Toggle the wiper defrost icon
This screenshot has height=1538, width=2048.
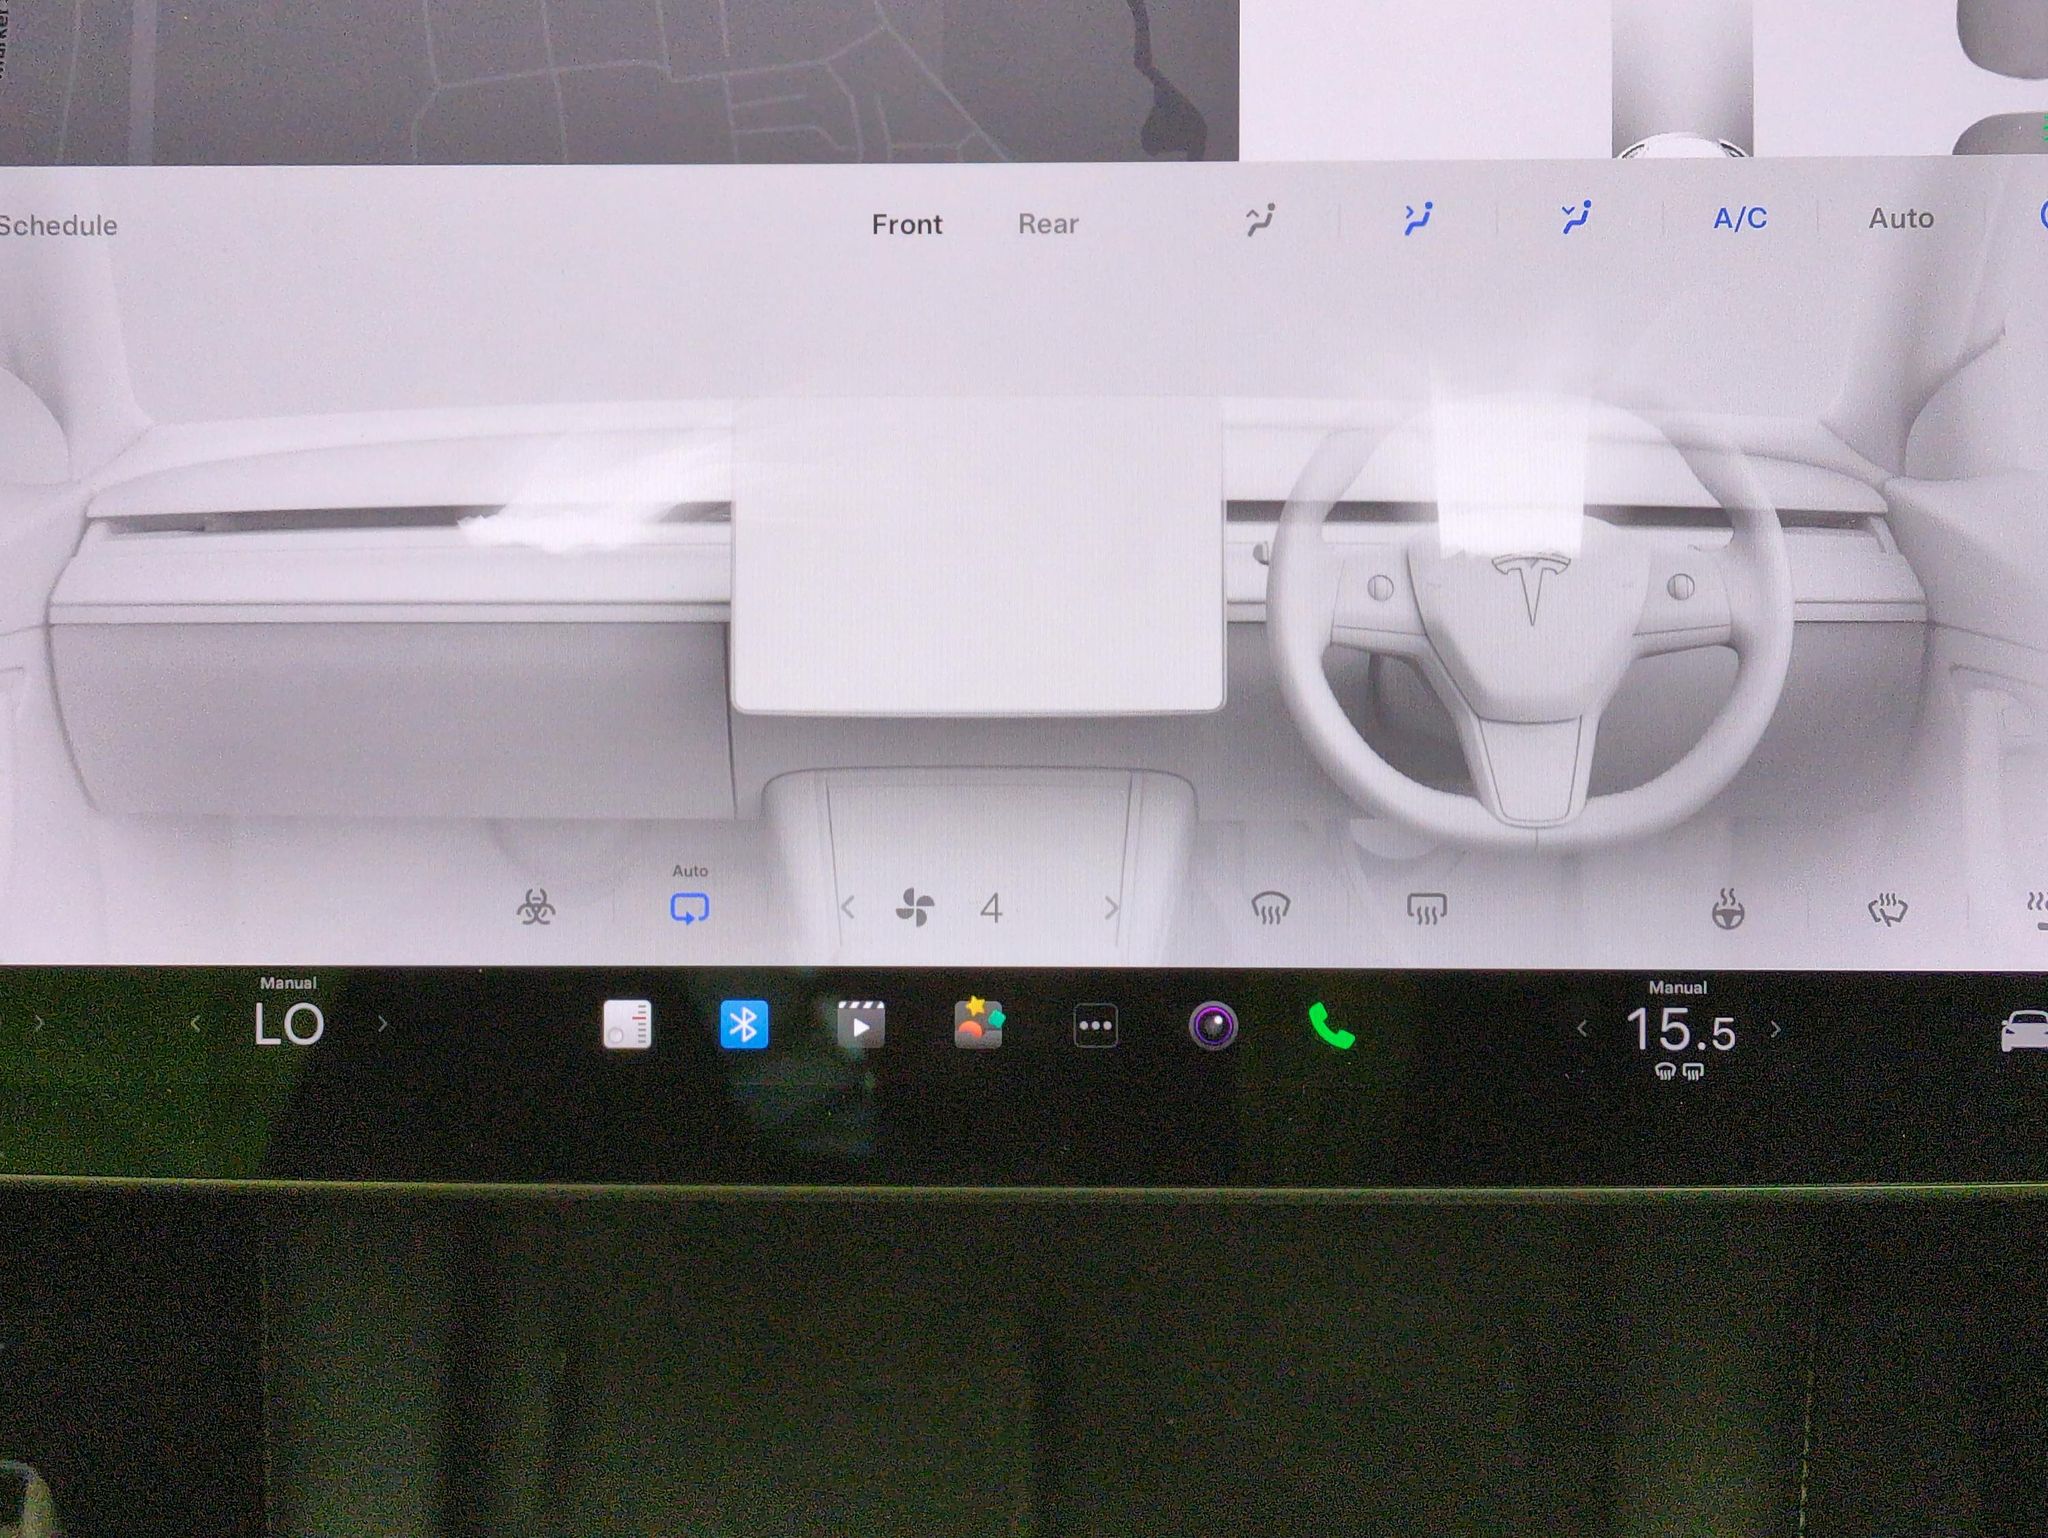click(1887, 910)
